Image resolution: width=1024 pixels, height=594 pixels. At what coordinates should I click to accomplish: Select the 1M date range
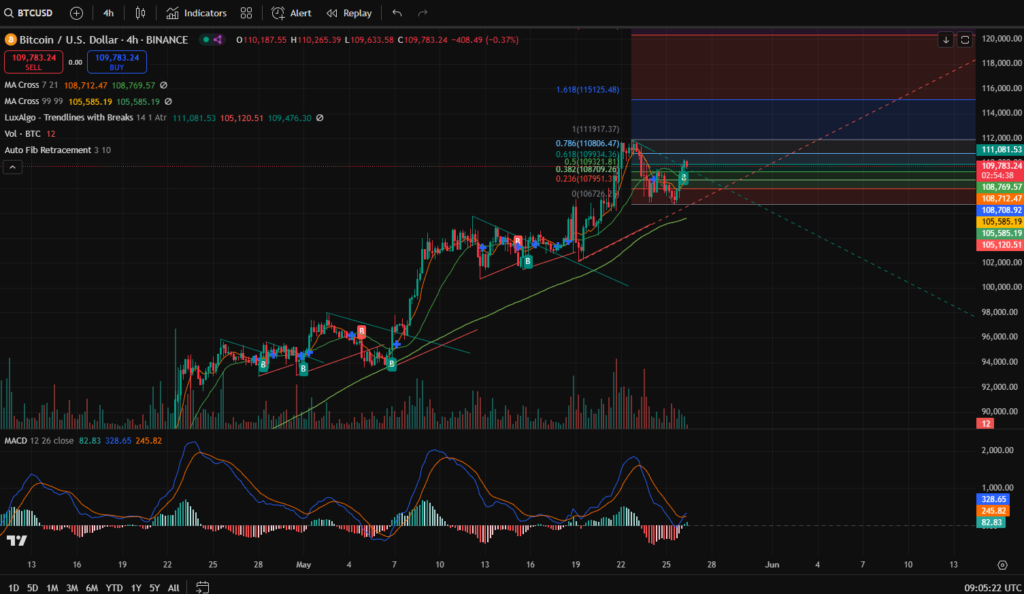click(x=52, y=587)
